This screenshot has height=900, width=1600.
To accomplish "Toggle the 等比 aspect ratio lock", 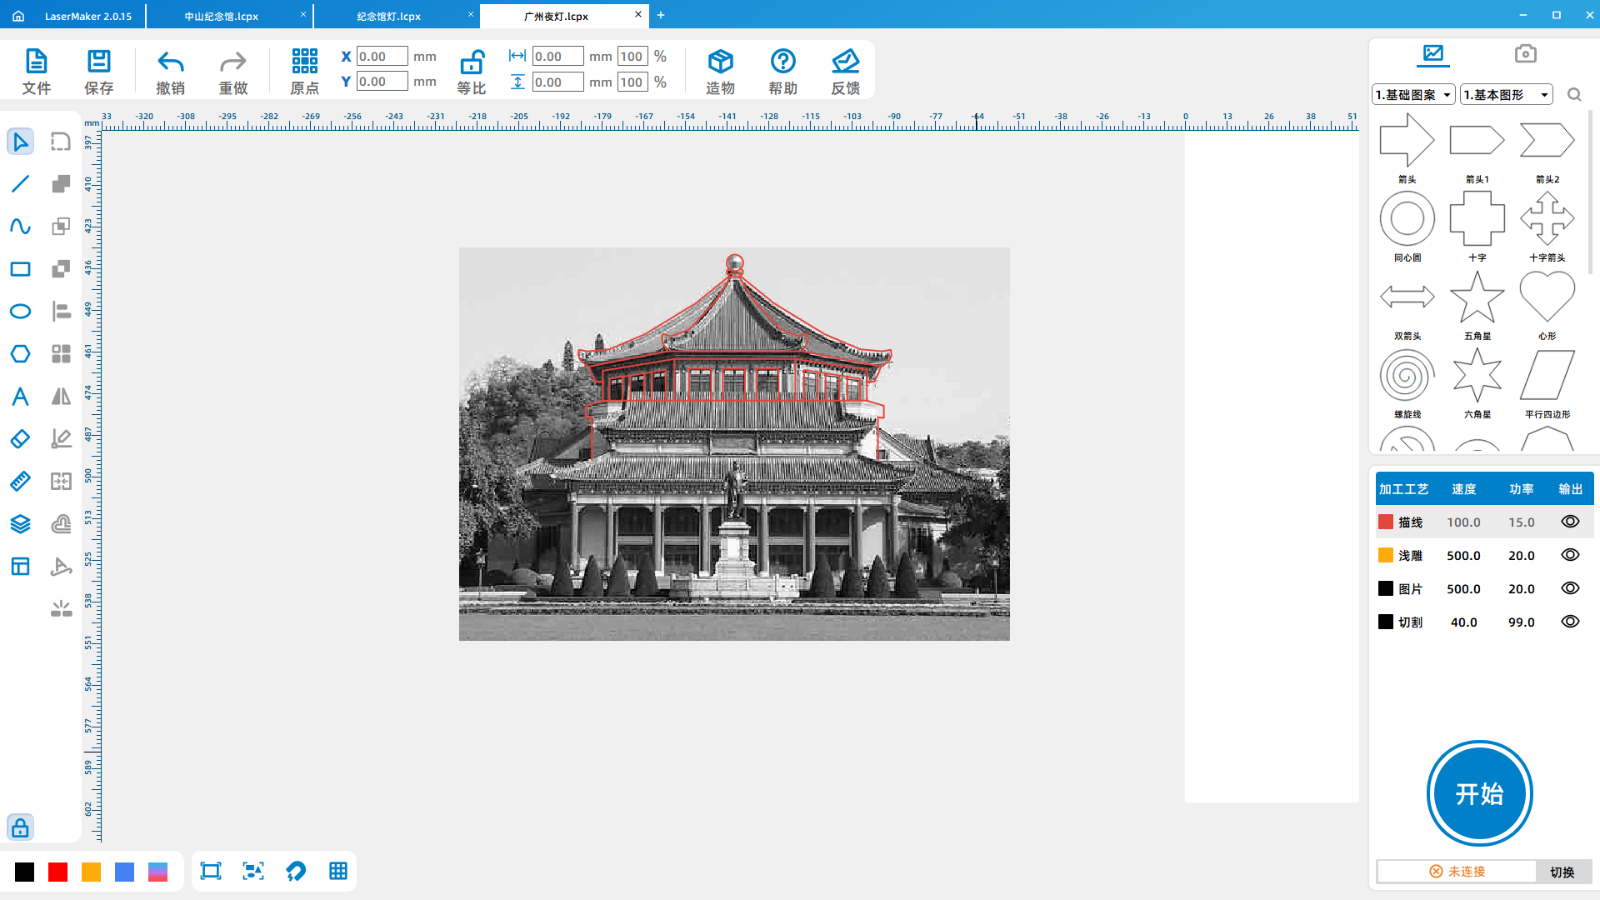I will pyautogui.click(x=471, y=63).
